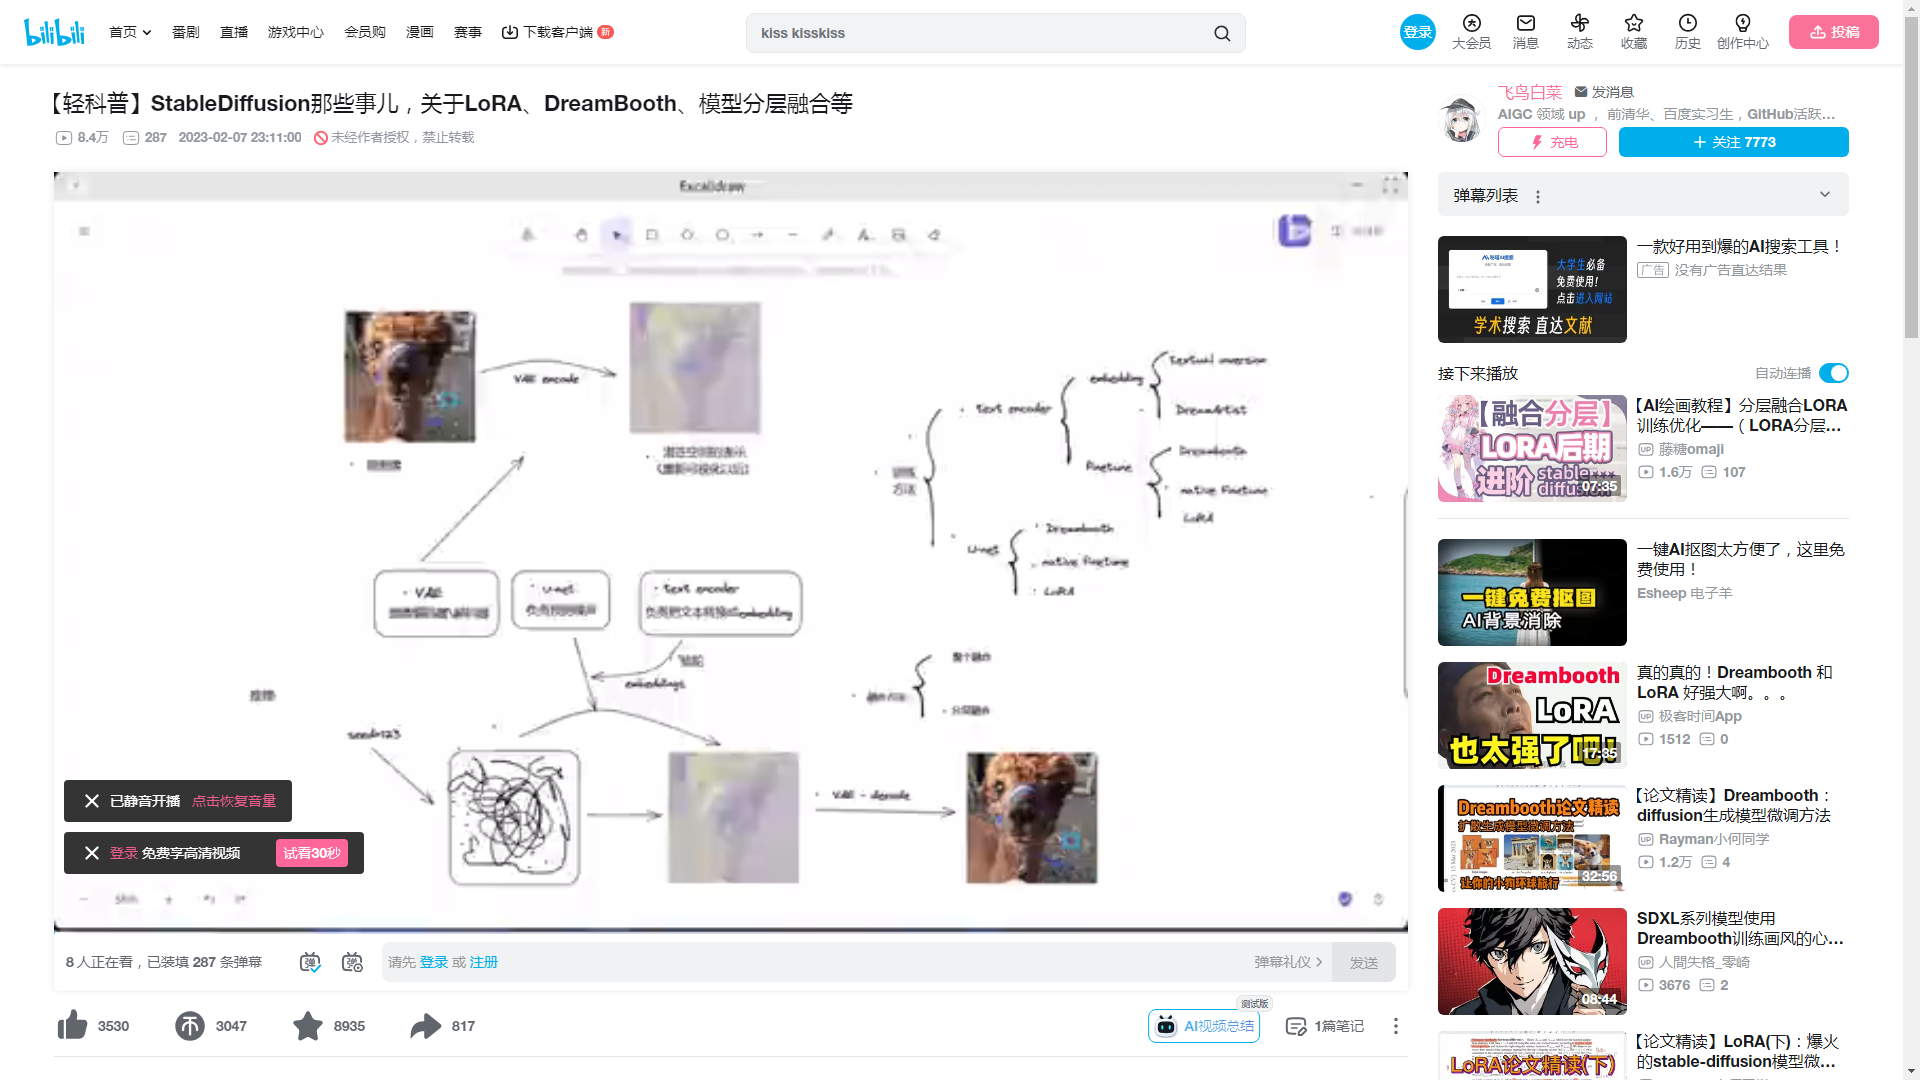Open Dreambooth论文精读 video thumbnail
The image size is (1920, 1080).
click(x=1532, y=838)
